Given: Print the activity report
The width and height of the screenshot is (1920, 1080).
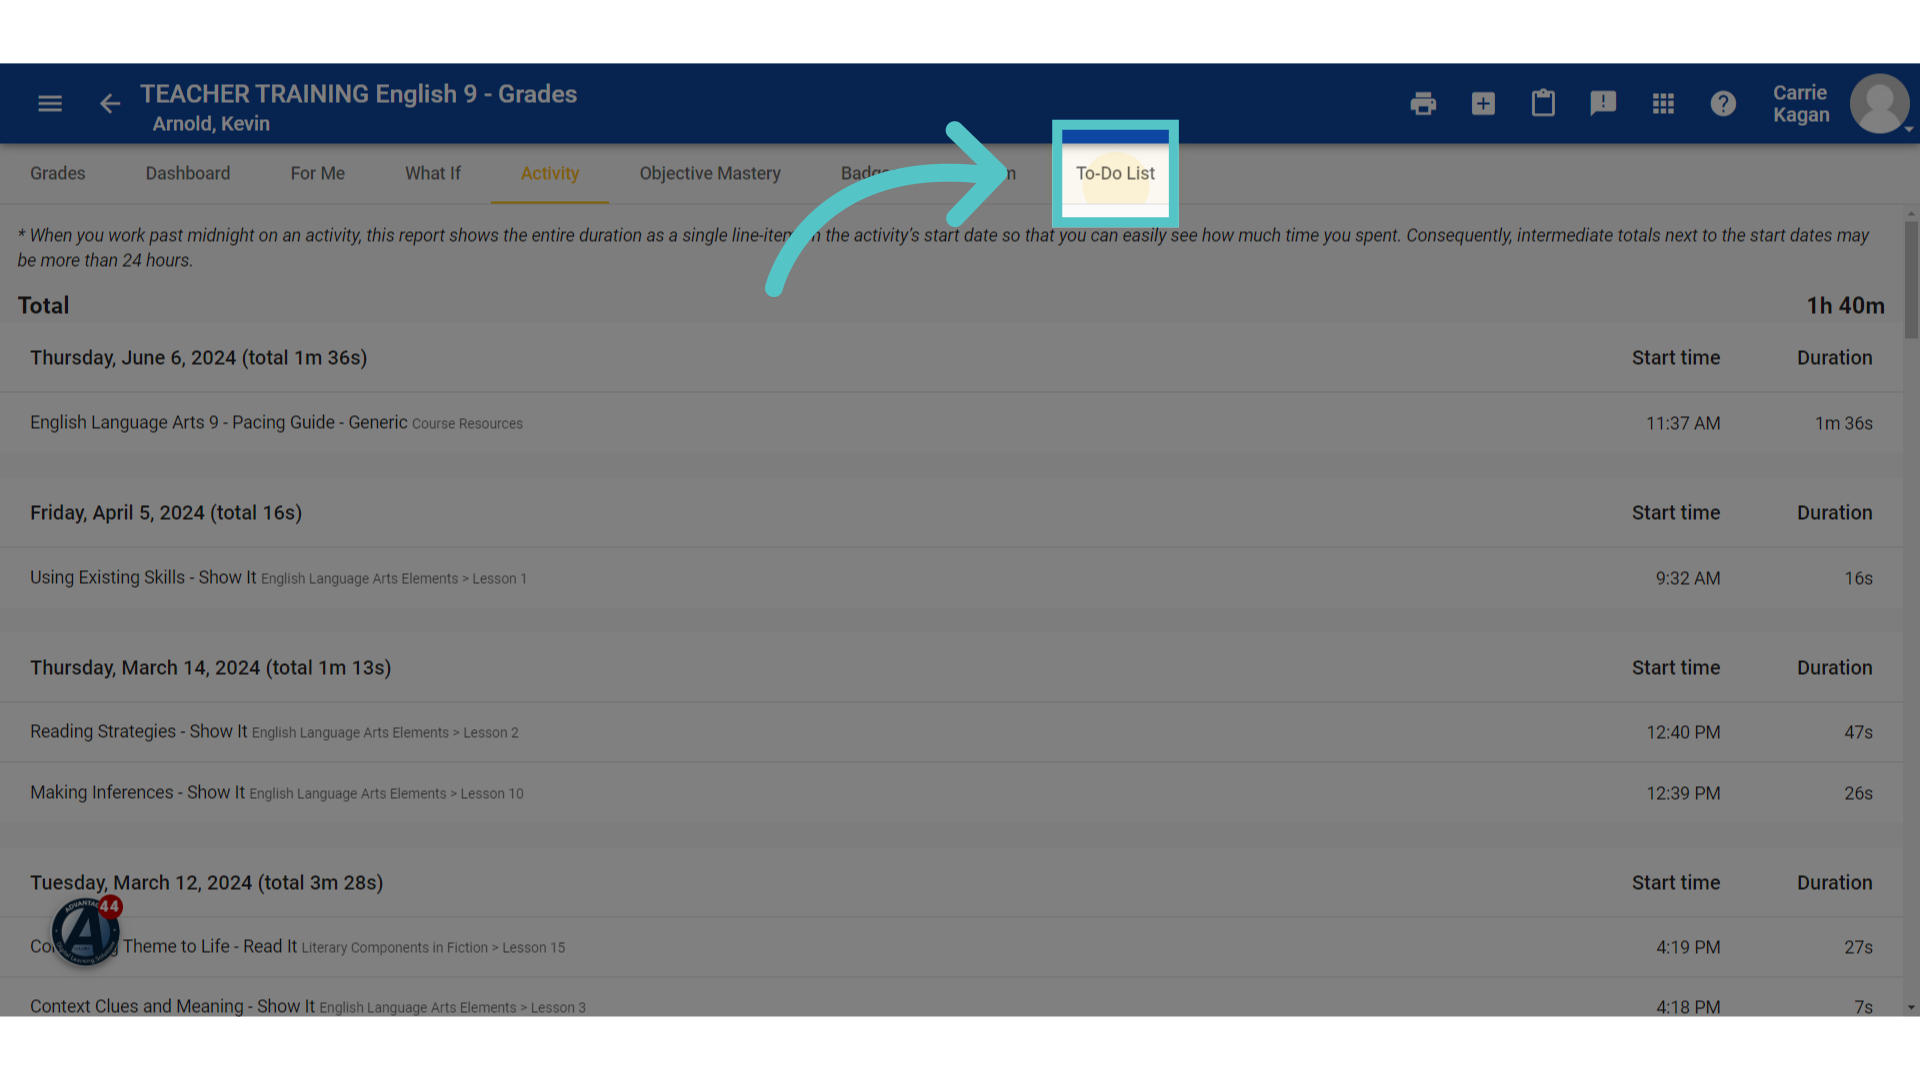Looking at the screenshot, I should tap(1423, 103).
